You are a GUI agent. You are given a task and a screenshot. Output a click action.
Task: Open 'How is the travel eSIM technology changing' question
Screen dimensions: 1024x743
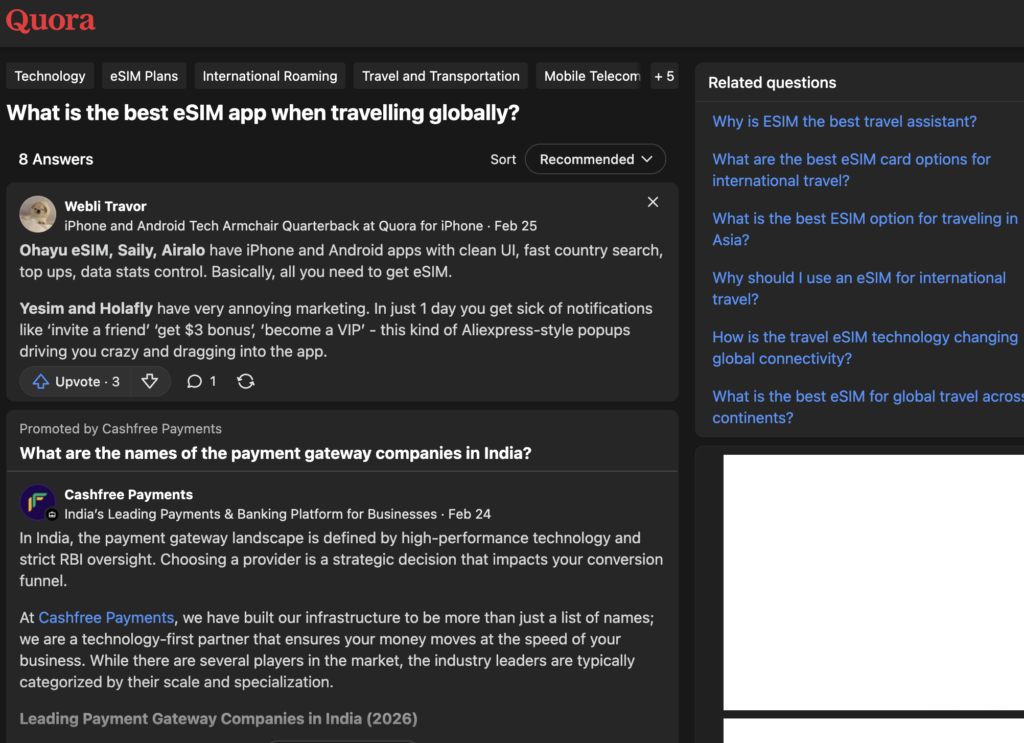click(x=865, y=348)
